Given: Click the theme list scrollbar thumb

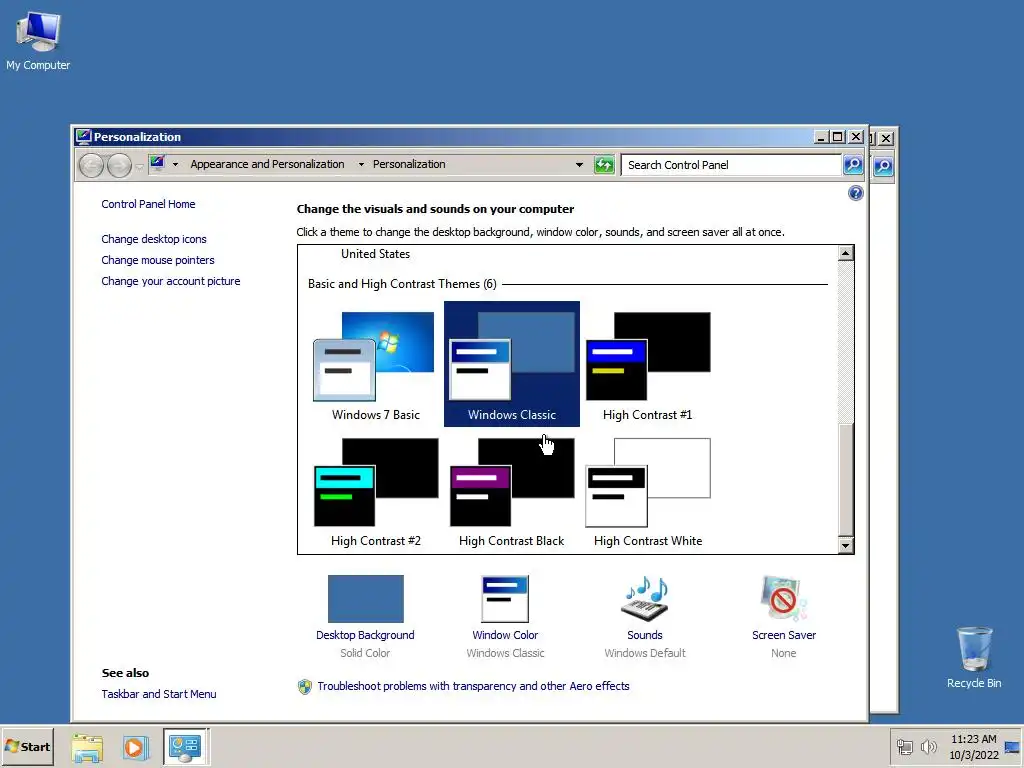Looking at the screenshot, I should coord(846,481).
